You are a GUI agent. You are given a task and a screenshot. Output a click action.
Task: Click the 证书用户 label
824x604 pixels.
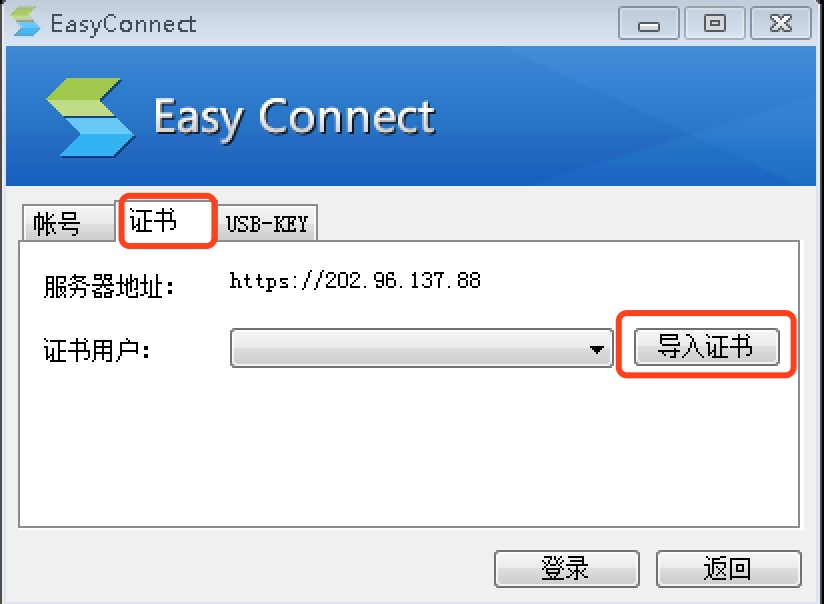(x=97, y=350)
